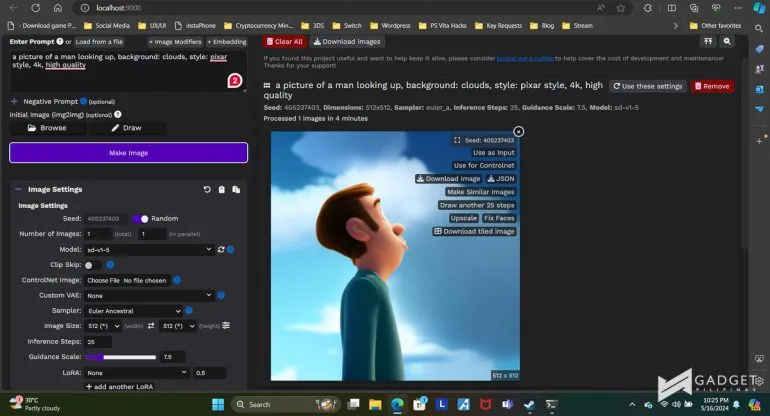
Task: Open help bubble next to ControlNet Image
Action: pyautogui.click(x=177, y=280)
